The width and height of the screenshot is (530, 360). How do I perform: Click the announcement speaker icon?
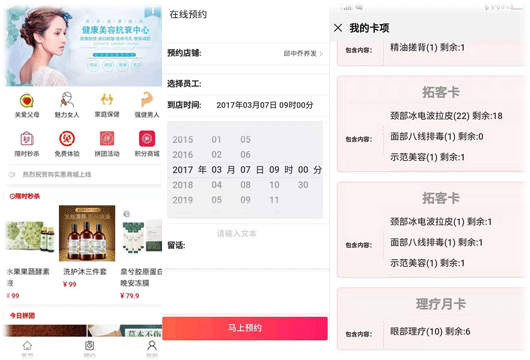(x=12, y=174)
